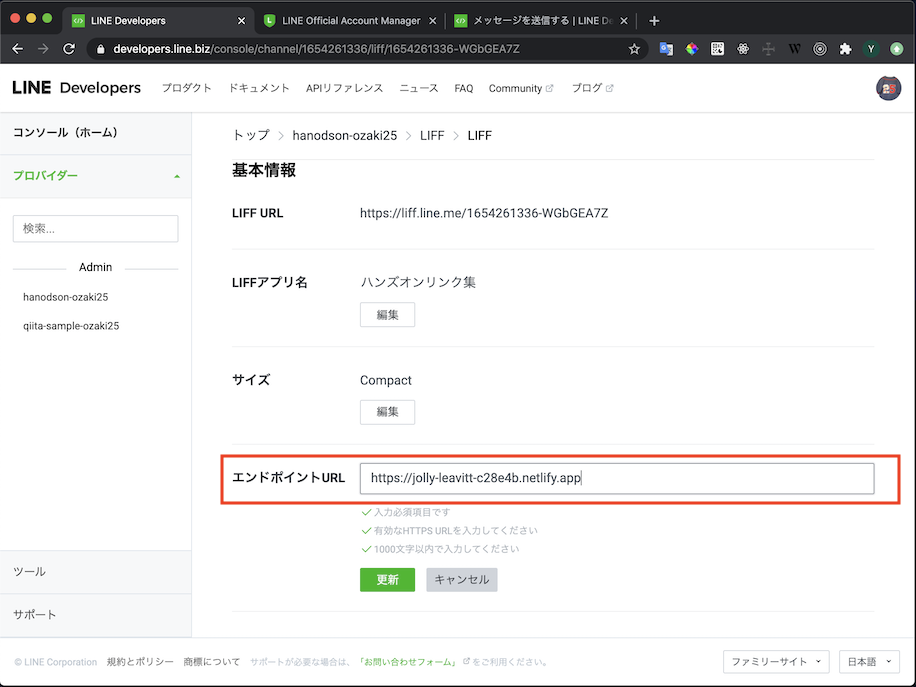Open the Community external link
Image resolution: width=916 pixels, height=687 pixels.
[521, 88]
